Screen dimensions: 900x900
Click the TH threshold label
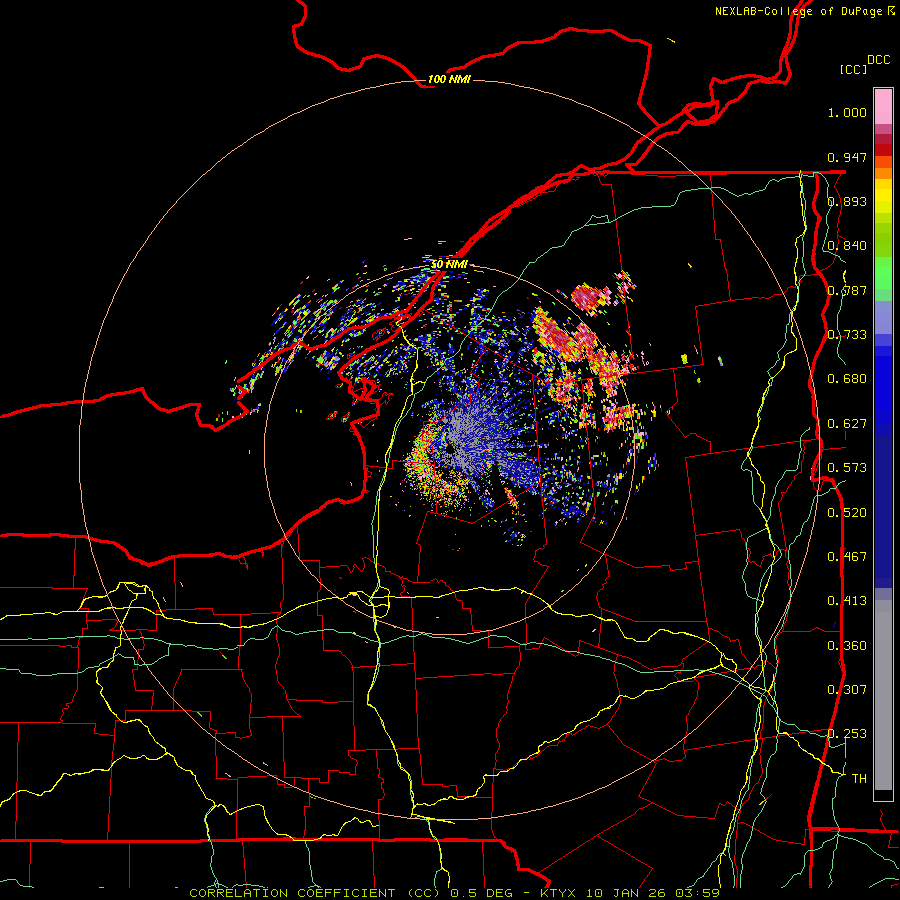pyautogui.click(x=859, y=778)
